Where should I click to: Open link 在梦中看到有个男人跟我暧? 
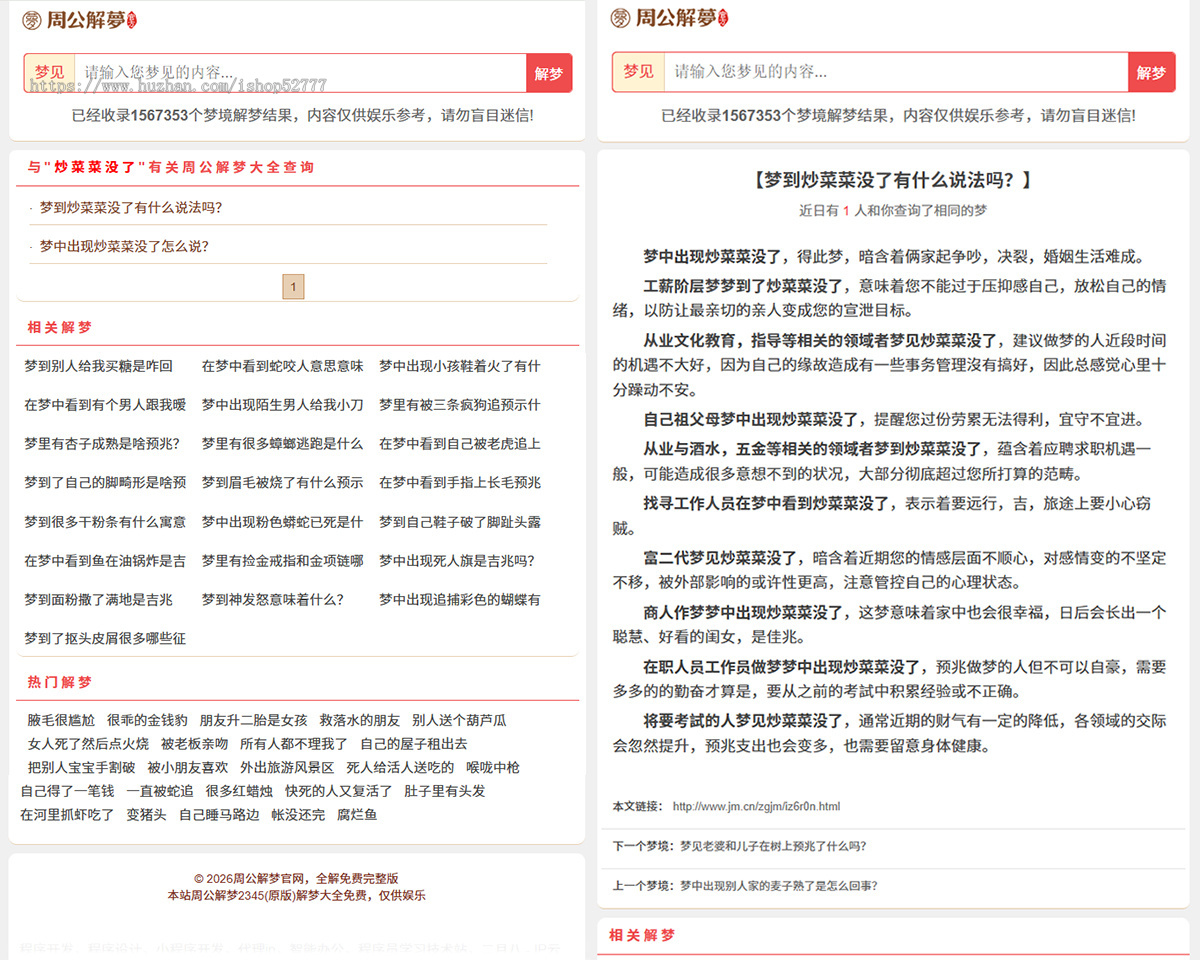tap(105, 405)
